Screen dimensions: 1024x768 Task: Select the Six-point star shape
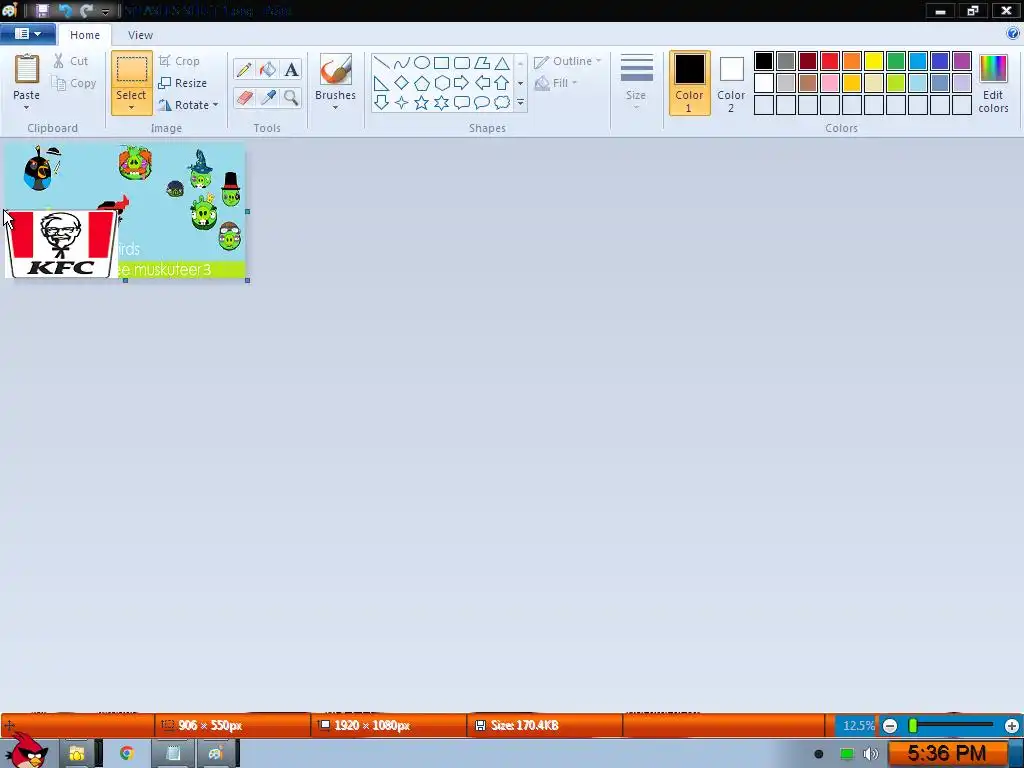[x=442, y=103]
